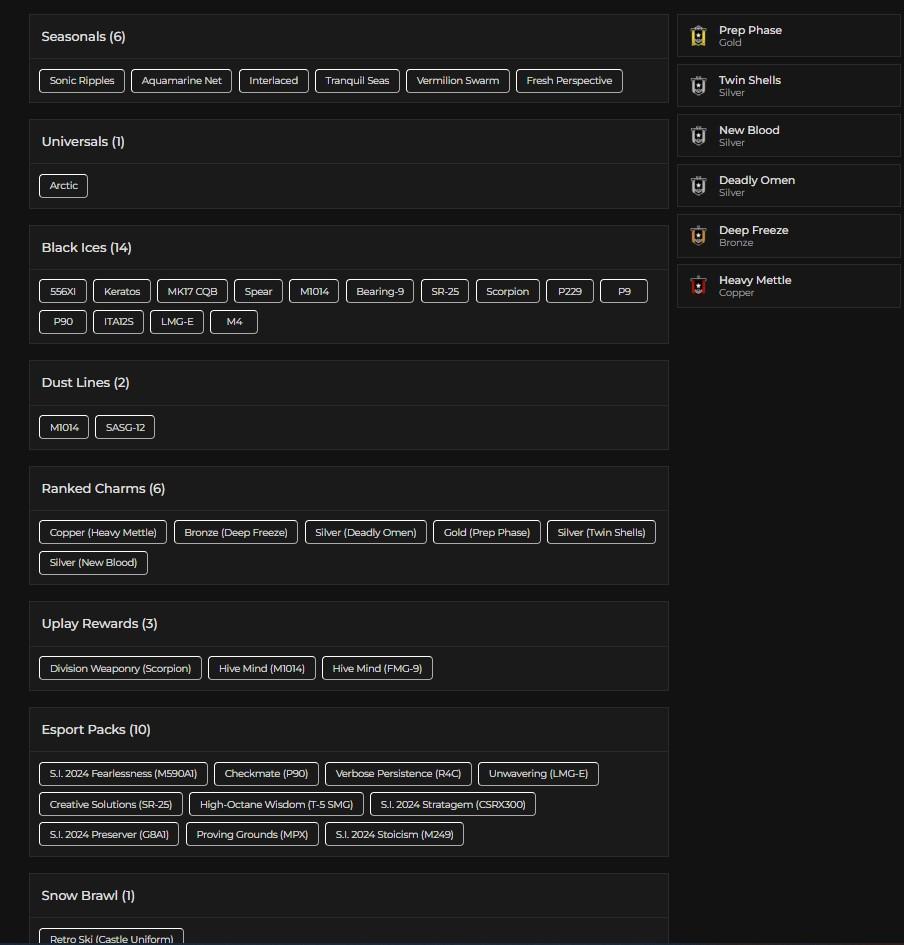This screenshot has width=904, height=945.
Task: Select the Vermilion Swarm seasonal tag
Action: (x=457, y=81)
